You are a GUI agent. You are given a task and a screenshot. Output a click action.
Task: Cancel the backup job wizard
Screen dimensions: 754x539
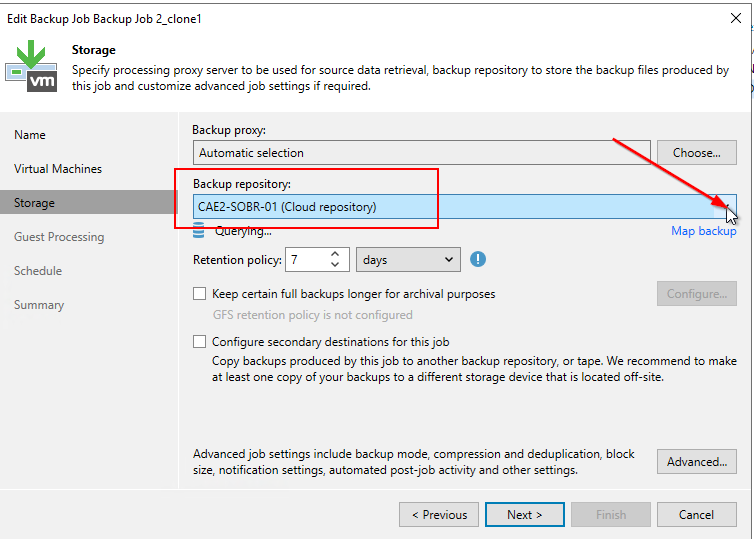[696, 514]
